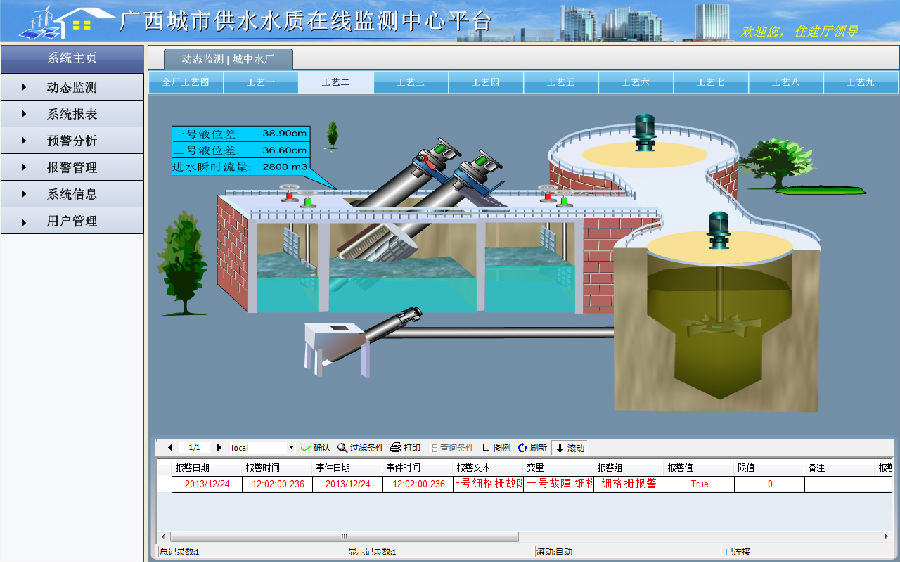Screen dimensions: 900x562
Task: Select the 全厂工艺图 overview tab
Action: click(186, 82)
